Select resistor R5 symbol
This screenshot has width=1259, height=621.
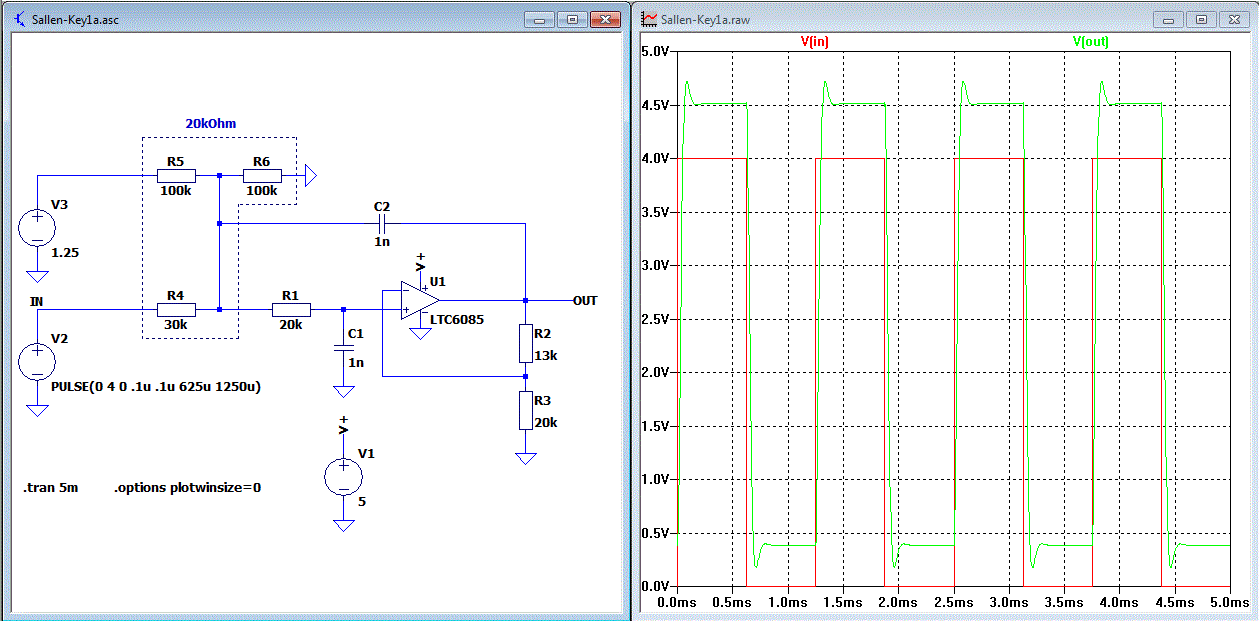[175, 175]
